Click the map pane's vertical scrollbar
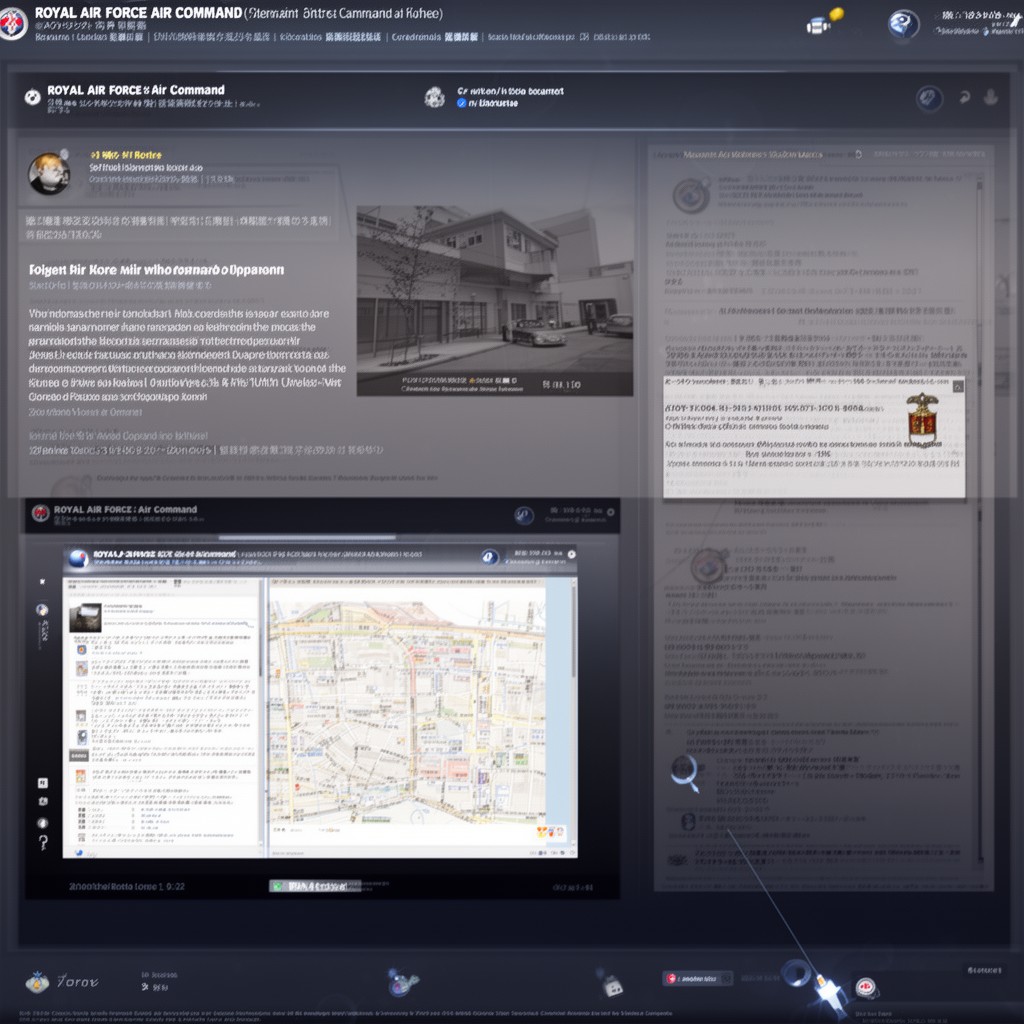The image size is (1024, 1024). coord(573,712)
